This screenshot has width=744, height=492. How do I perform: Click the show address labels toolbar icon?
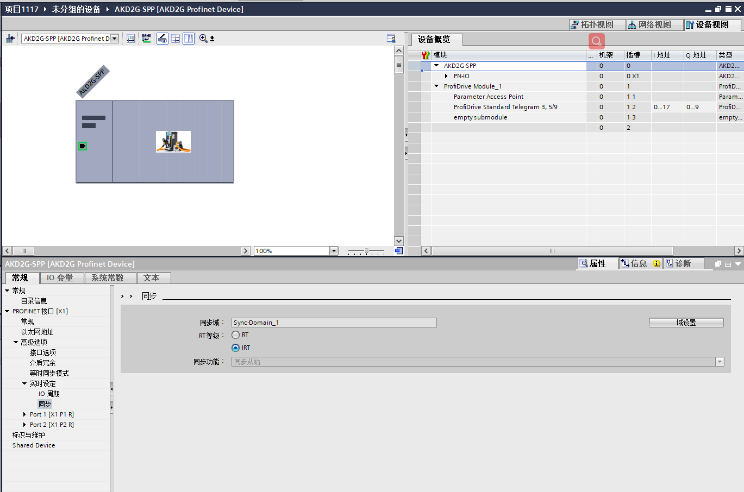(131, 38)
